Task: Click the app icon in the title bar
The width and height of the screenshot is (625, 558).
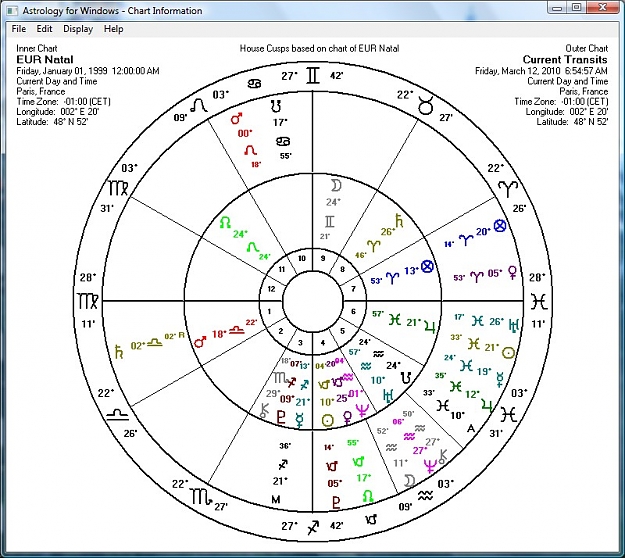Action: pos(12,10)
